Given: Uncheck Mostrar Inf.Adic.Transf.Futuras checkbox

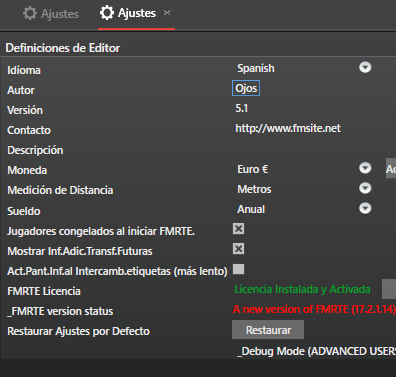Looking at the screenshot, I should coord(238,249).
